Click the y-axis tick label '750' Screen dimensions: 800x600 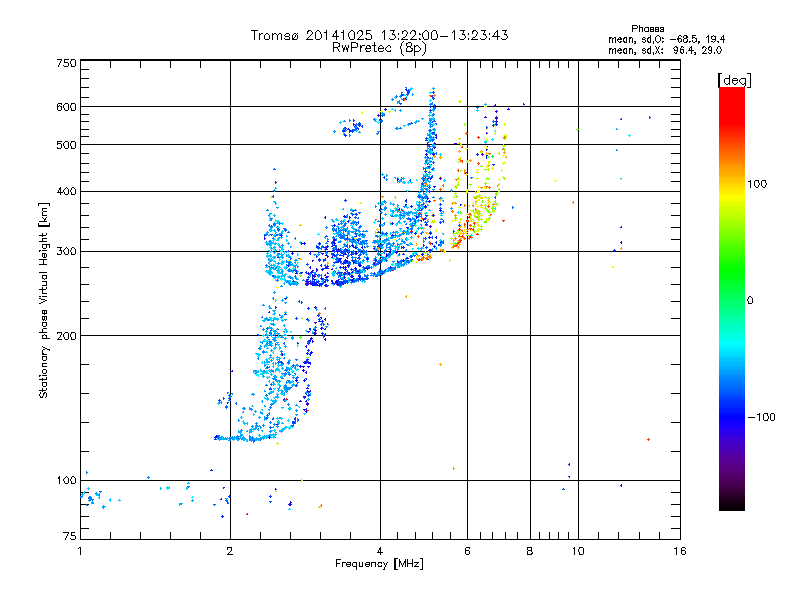(x=66, y=63)
